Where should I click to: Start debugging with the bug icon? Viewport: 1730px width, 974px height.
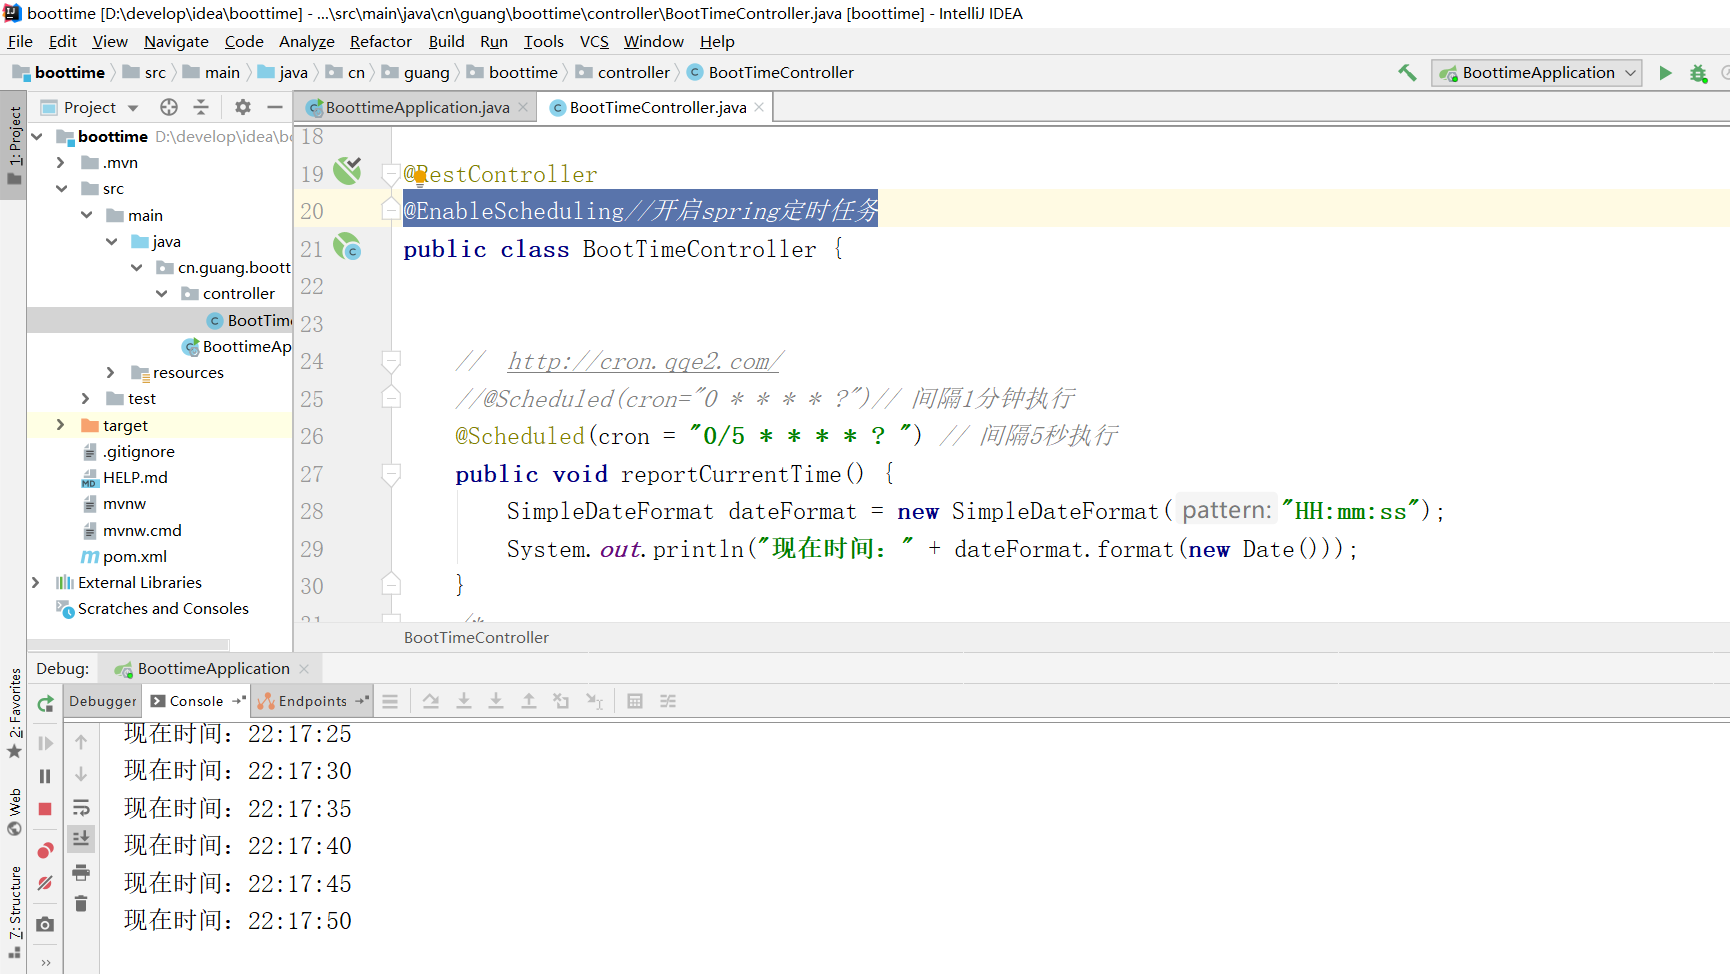point(1698,73)
